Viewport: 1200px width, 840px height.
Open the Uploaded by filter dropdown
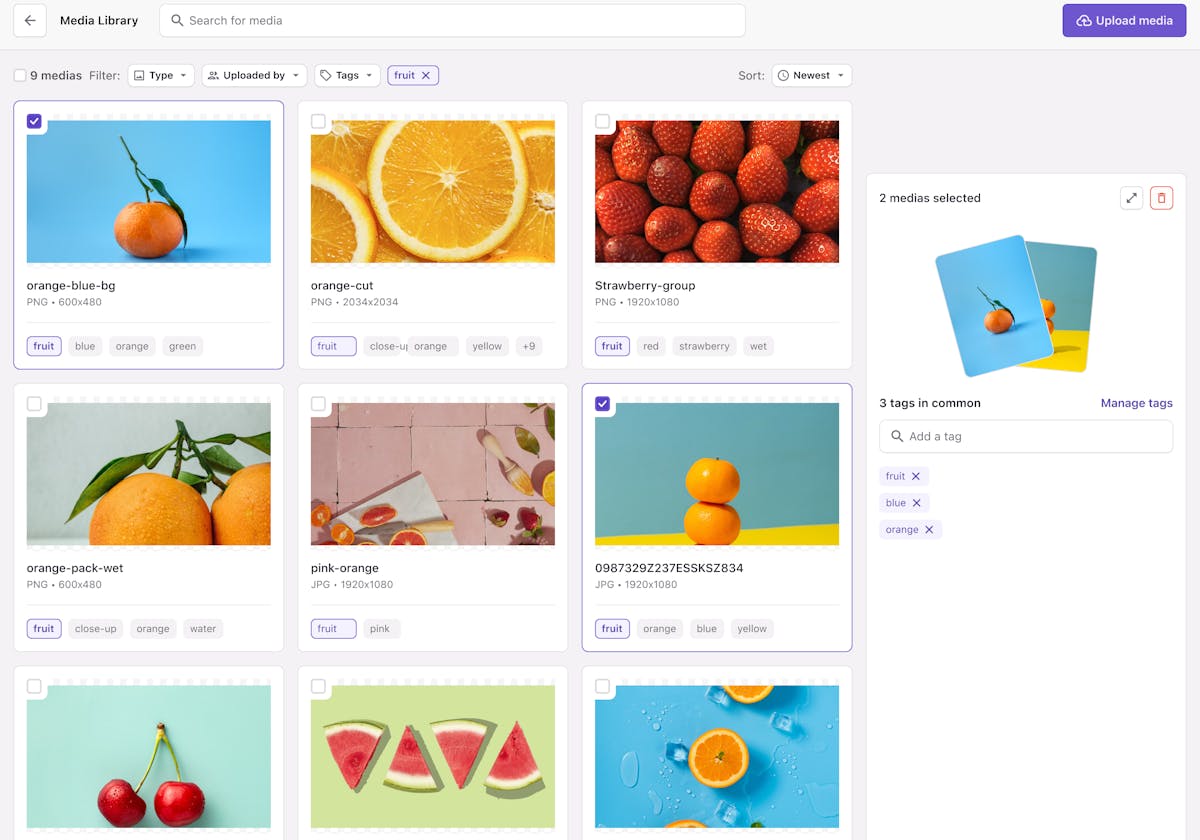click(x=254, y=75)
